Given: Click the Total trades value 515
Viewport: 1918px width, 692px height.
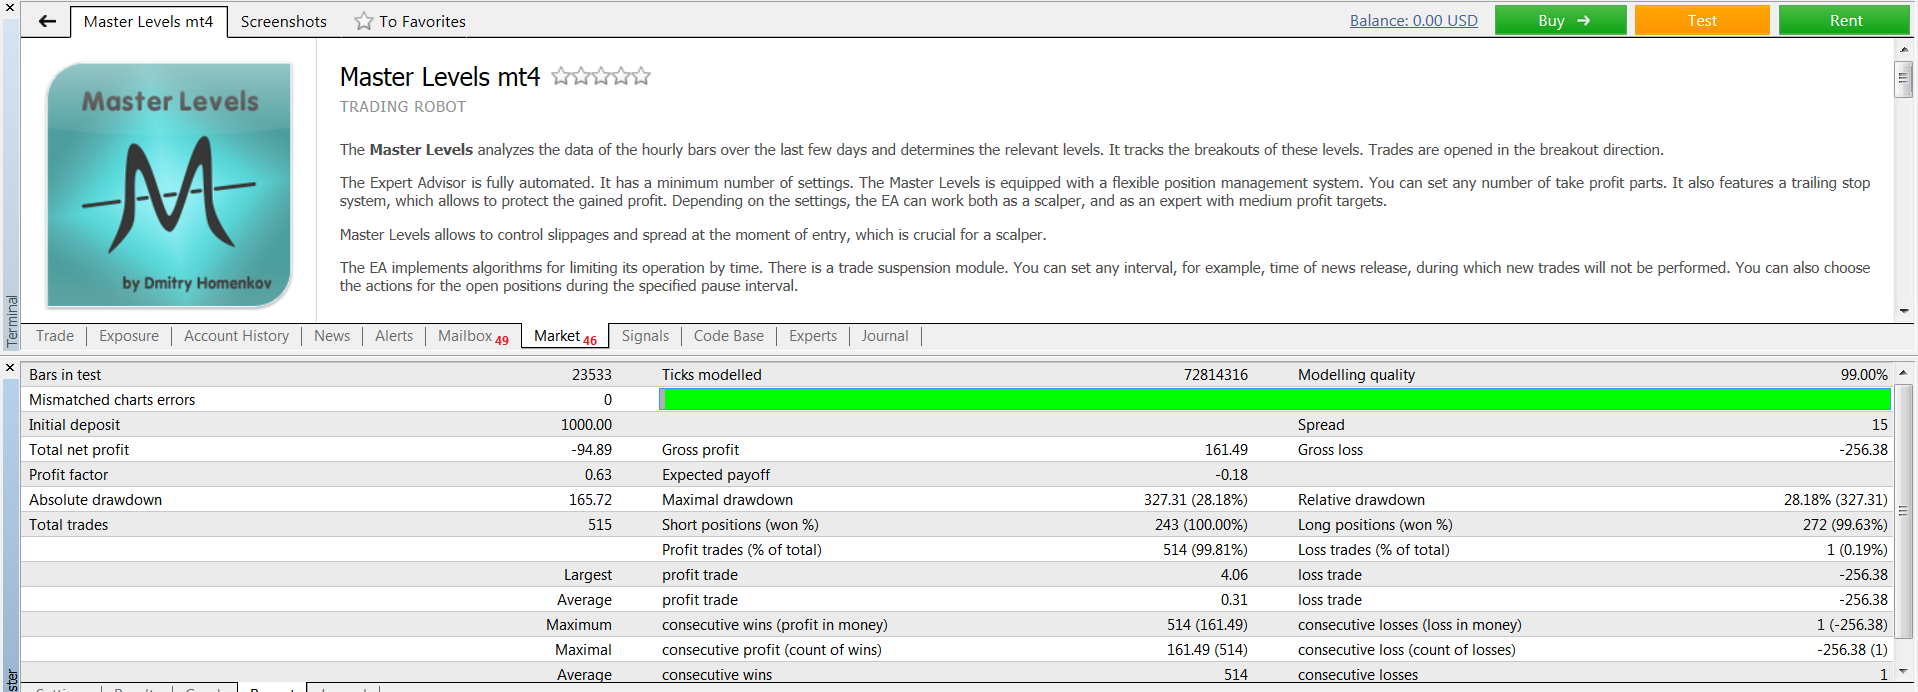Looking at the screenshot, I should click(600, 525).
